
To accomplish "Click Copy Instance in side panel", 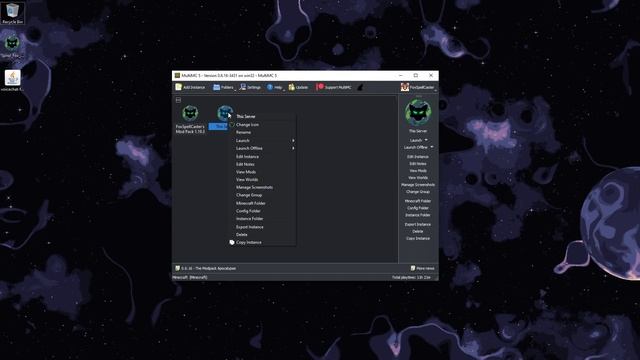I will (418, 238).
